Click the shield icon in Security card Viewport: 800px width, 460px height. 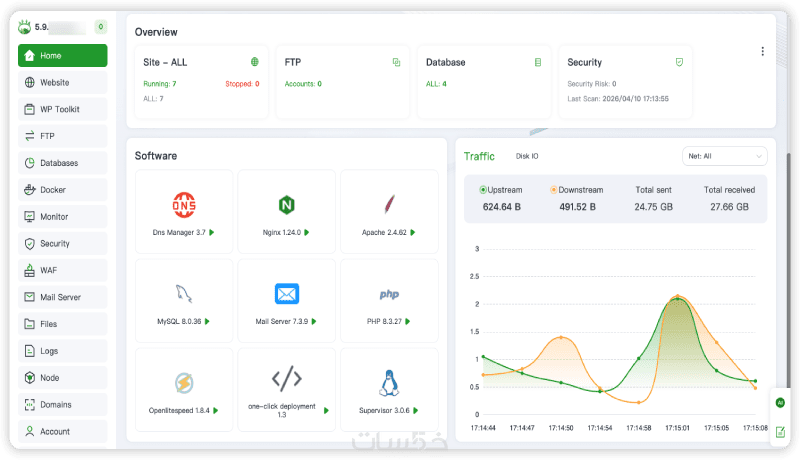coord(679,62)
